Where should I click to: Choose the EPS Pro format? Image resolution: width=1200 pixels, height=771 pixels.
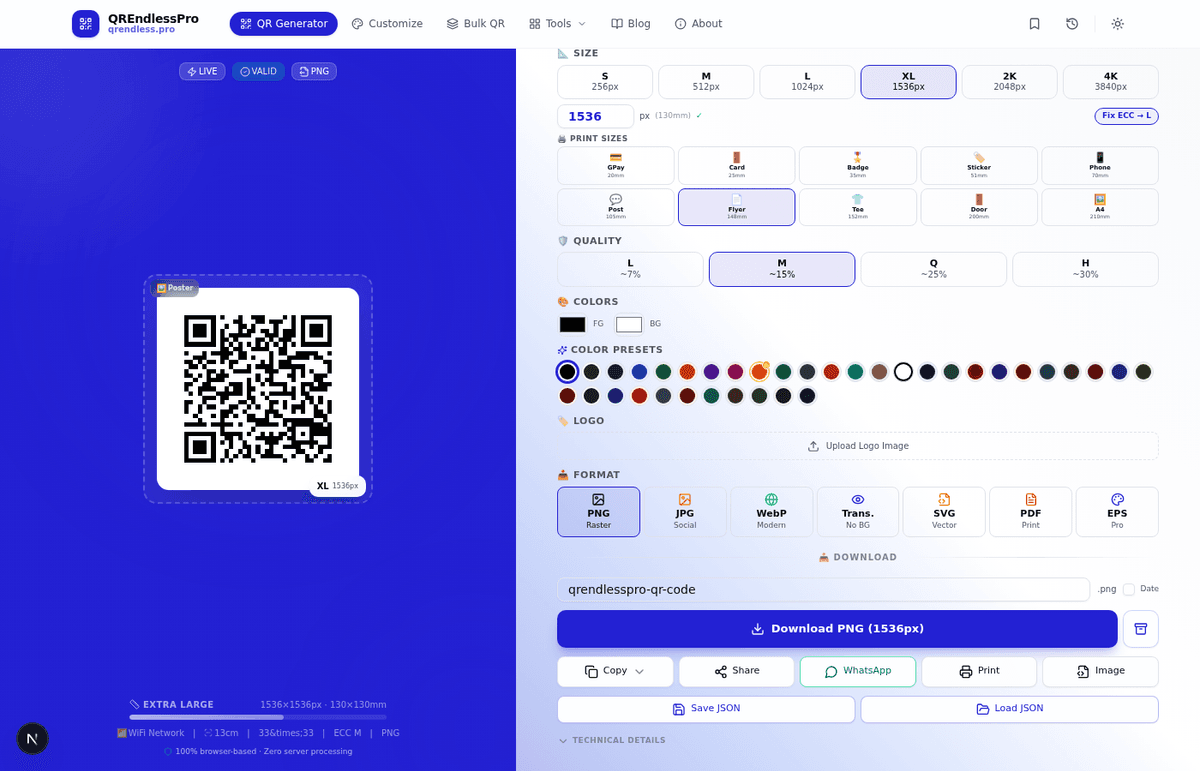coord(1117,512)
